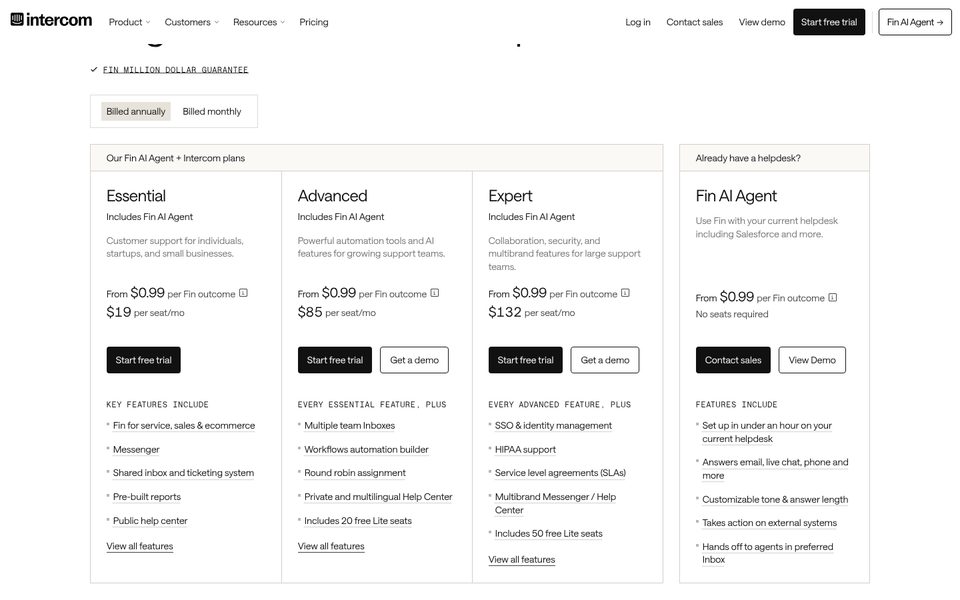
Task: Click 'HIPAA support' feature
Action: point(525,449)
